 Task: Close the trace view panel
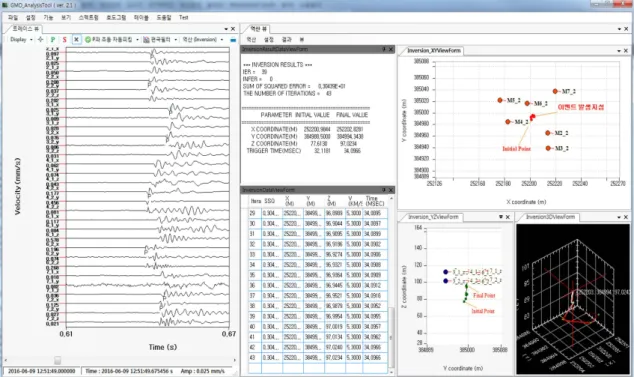tap(233, 29)
